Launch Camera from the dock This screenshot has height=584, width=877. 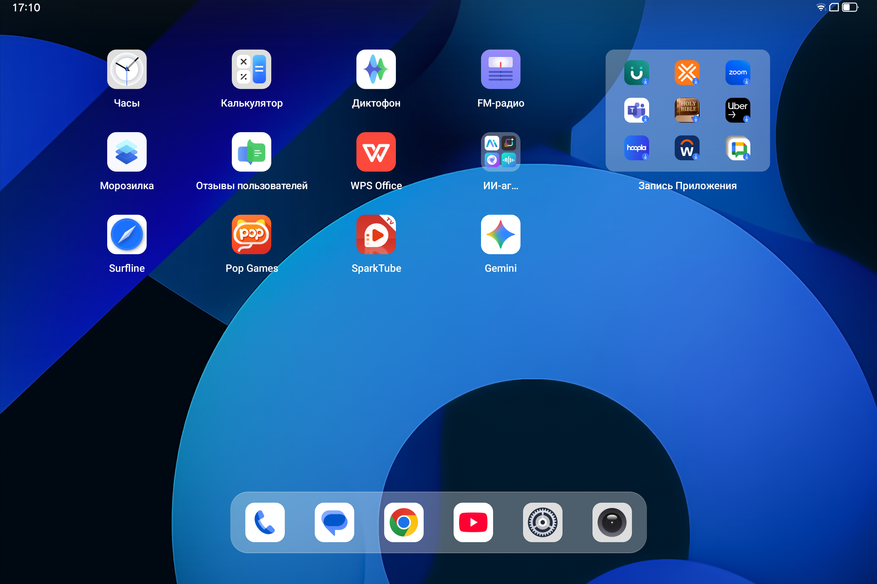point(612,522)
